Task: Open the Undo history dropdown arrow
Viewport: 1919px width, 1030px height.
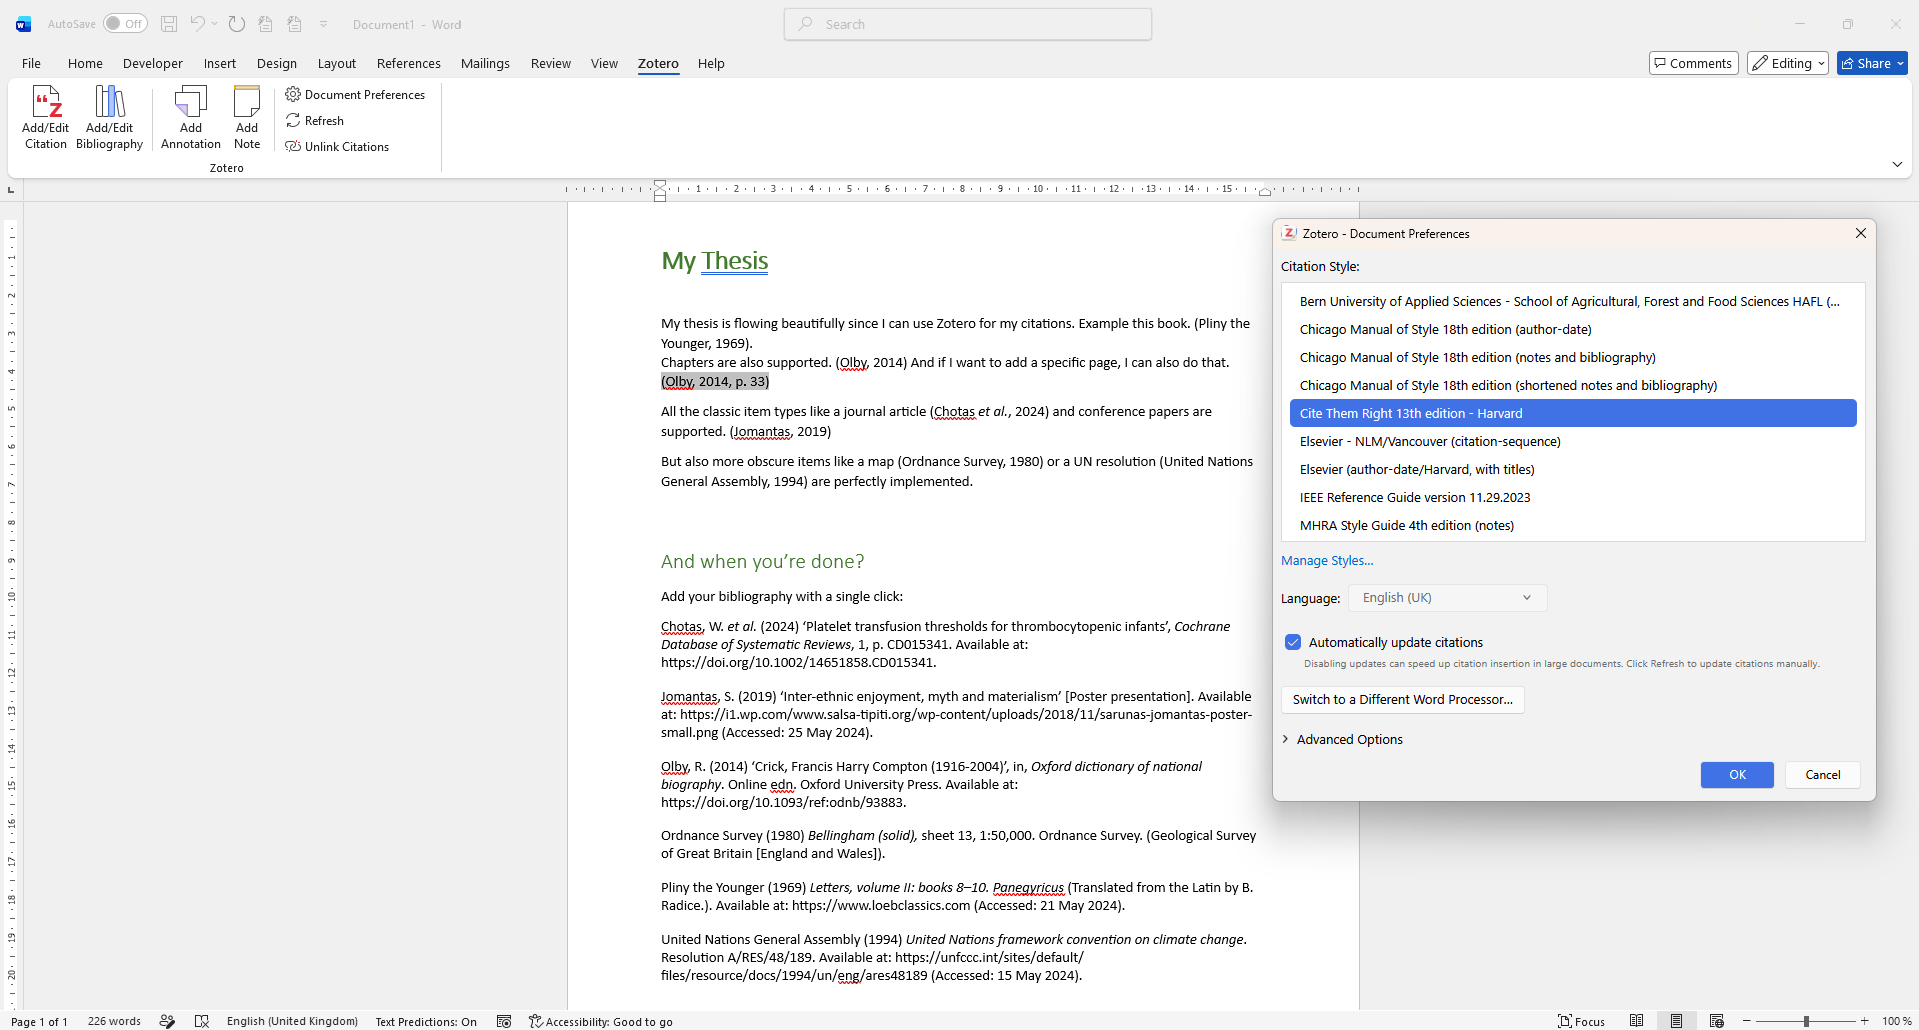Action: (x=214, y=24)
